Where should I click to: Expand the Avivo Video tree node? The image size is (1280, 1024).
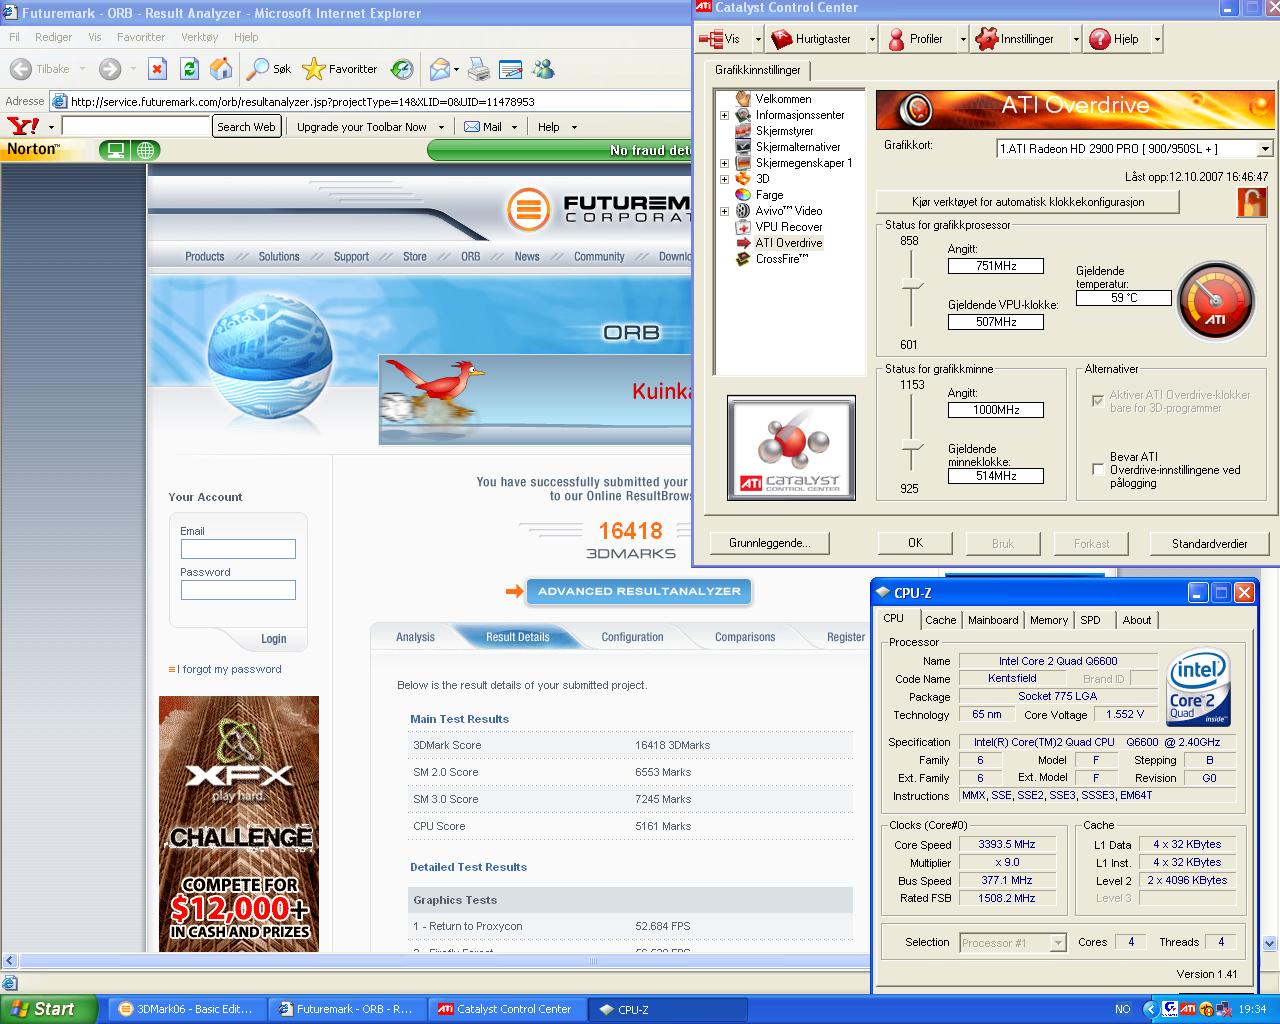tap(724, 211)
